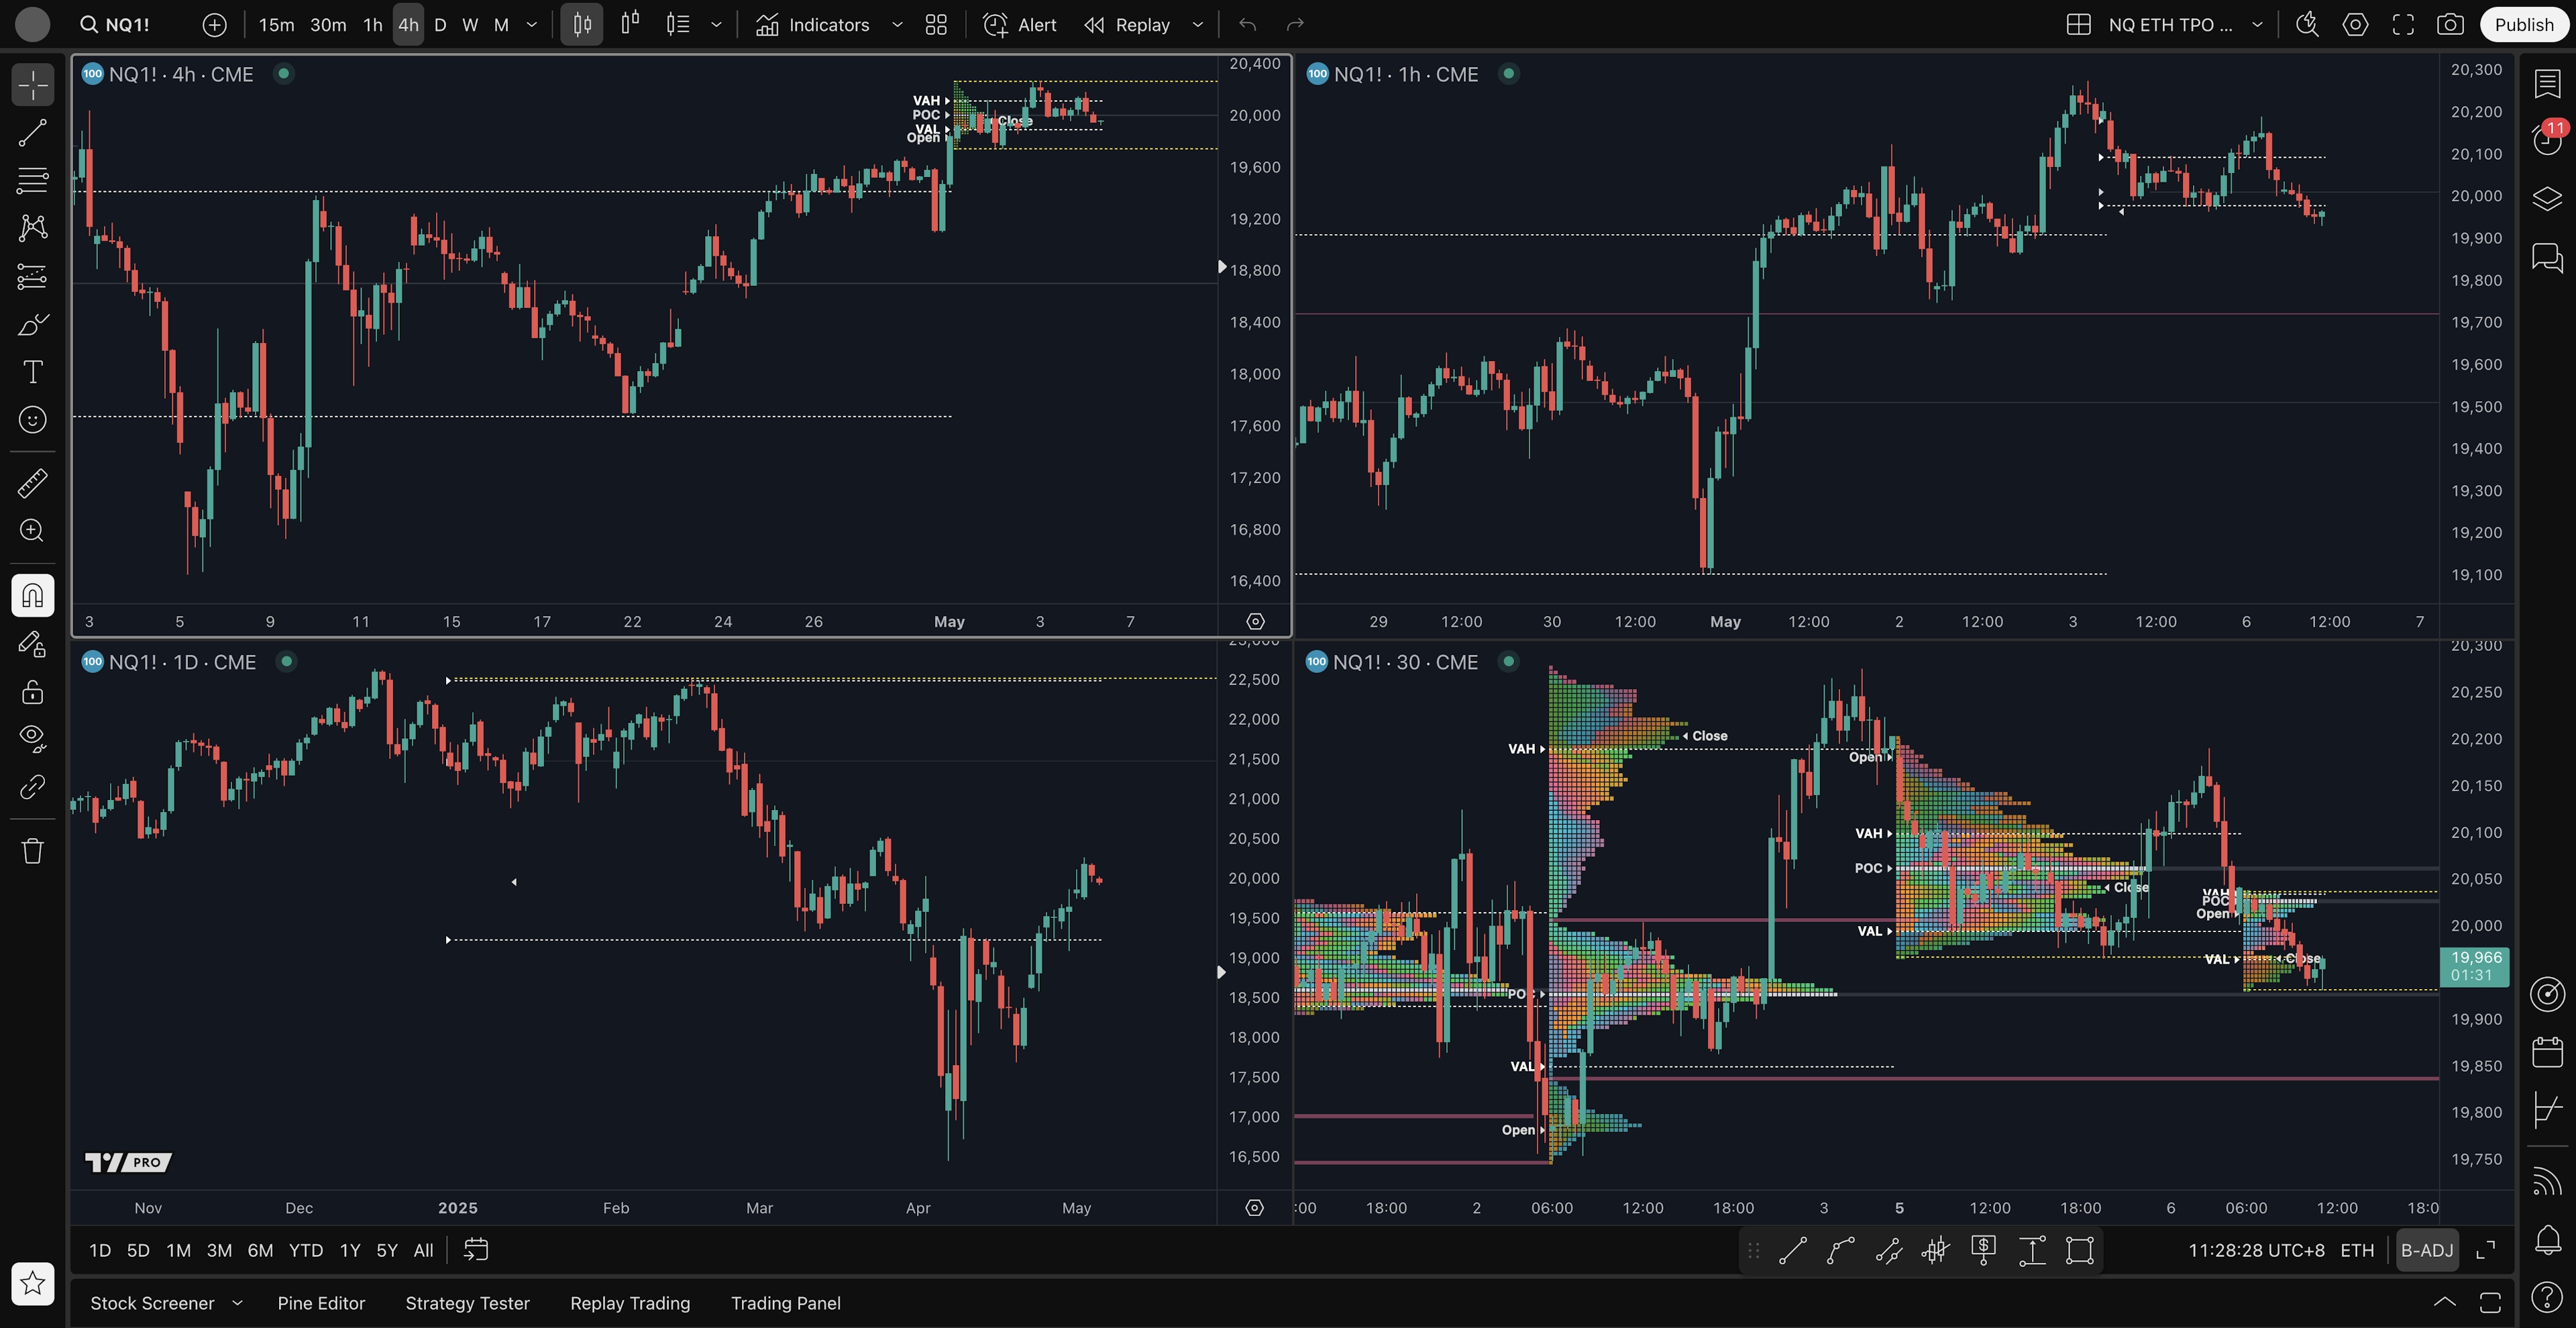Click the NQ1! symbol search field
This screenshot has width=2576, height=1328.
[x=127, y=25]
